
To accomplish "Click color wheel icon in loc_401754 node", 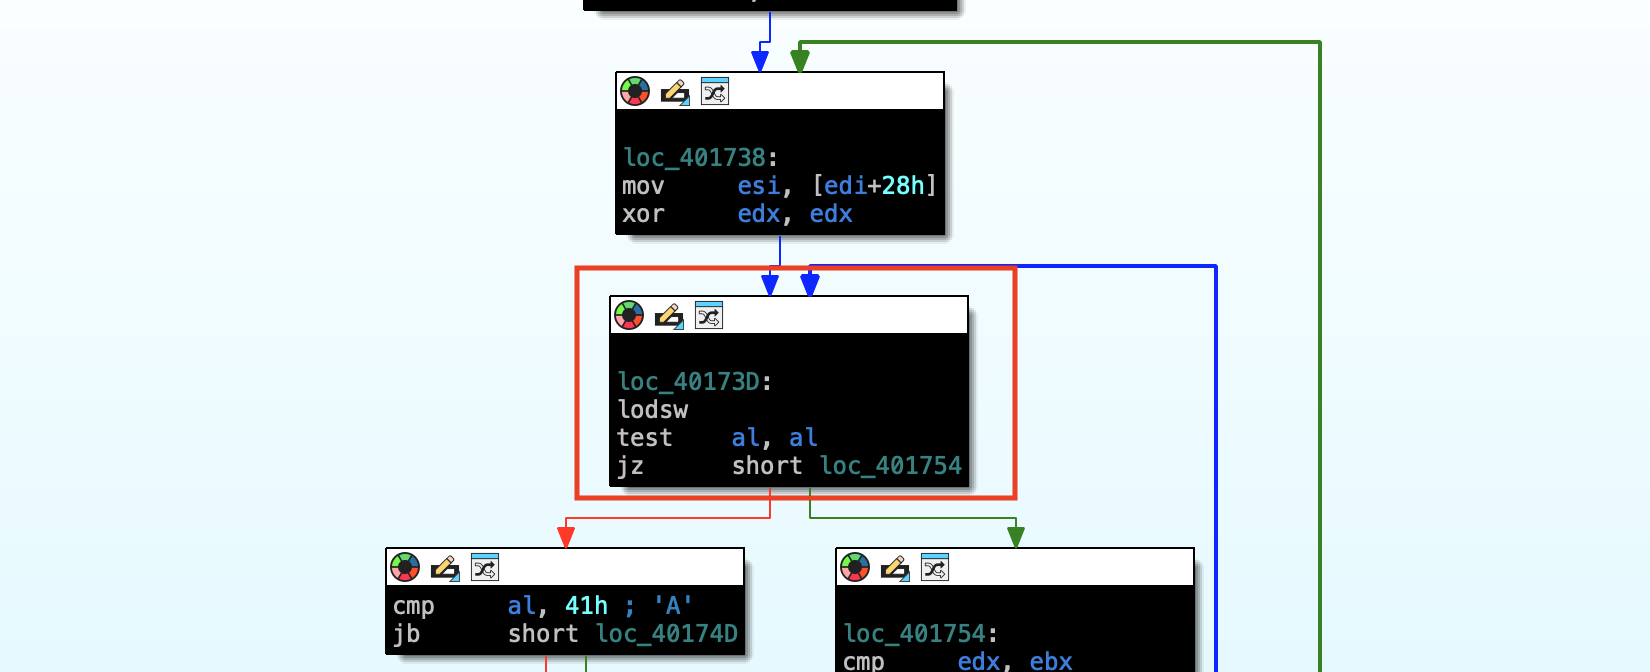I will coord(855,568).
